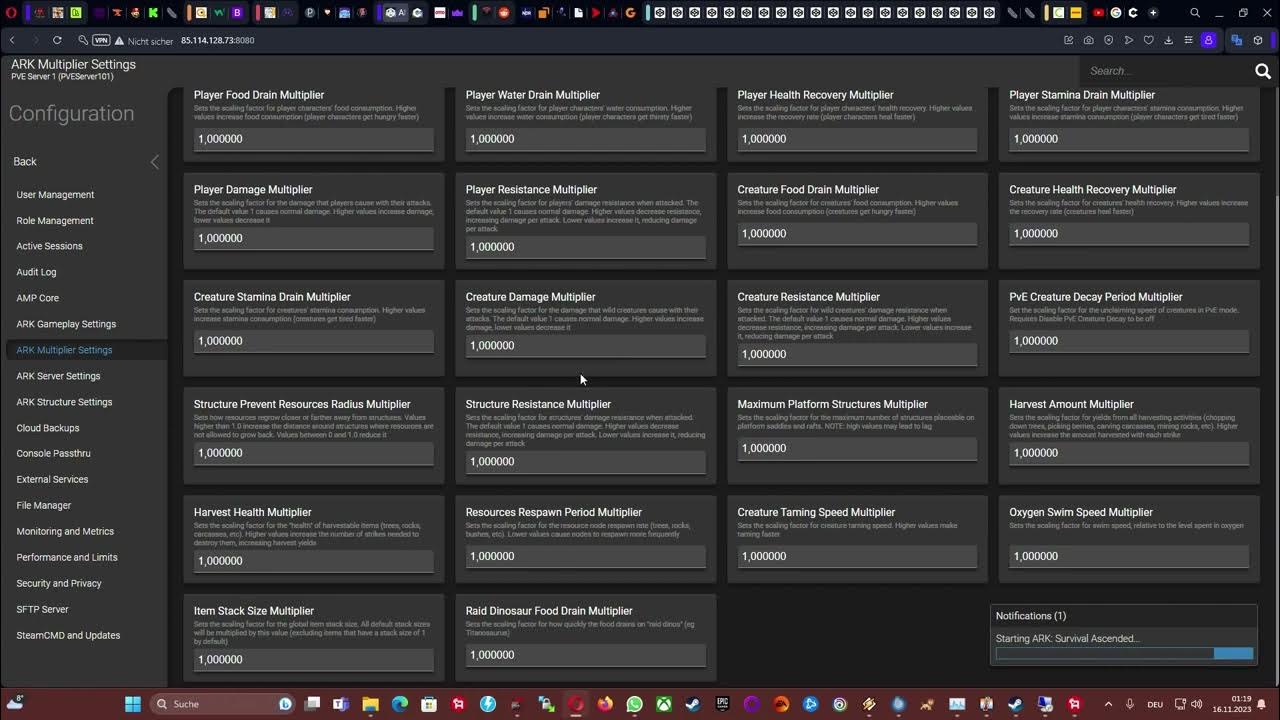Viewport: 1280px width, 720px height.
Task: Collapse sidebar with the Back chevron
Action: tap(154, 161)
